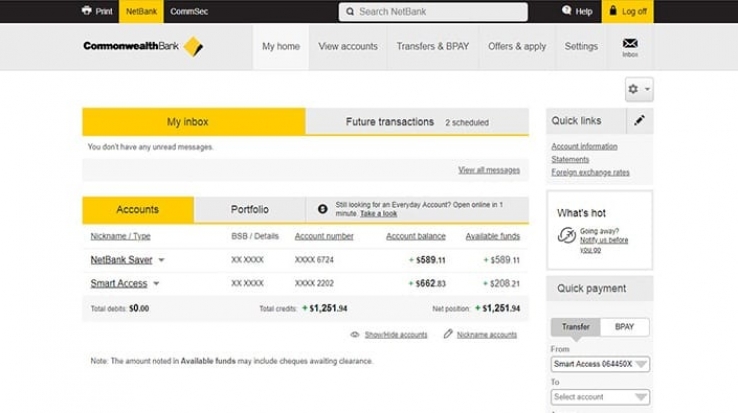Open the From account dropdown
The height and width of the screenshot is (413, 738).
(x=600, y=365)
